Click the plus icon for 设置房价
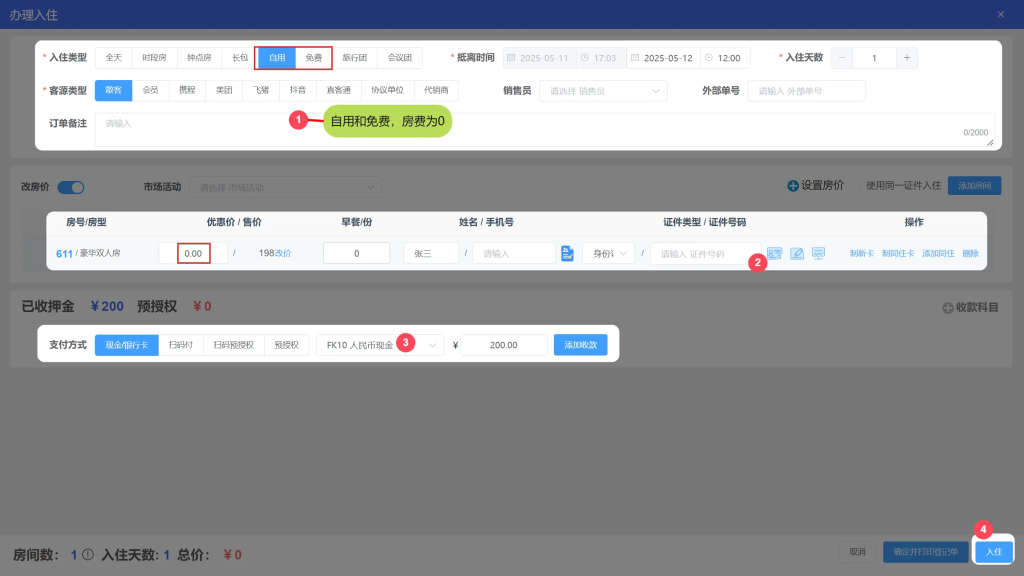This screenshot has width=1024, height=576. click(x=793, y=186)
